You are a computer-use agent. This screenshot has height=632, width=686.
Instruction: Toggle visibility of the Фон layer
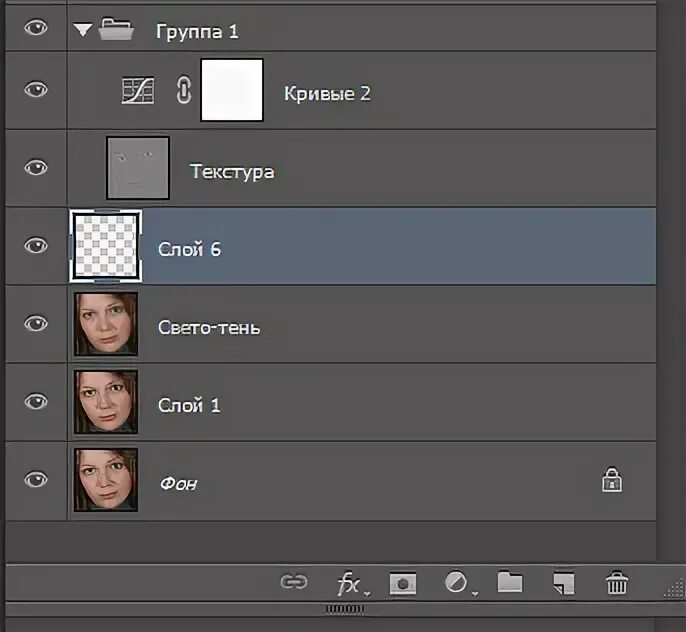pyautogui.click(x=36, y=480)
